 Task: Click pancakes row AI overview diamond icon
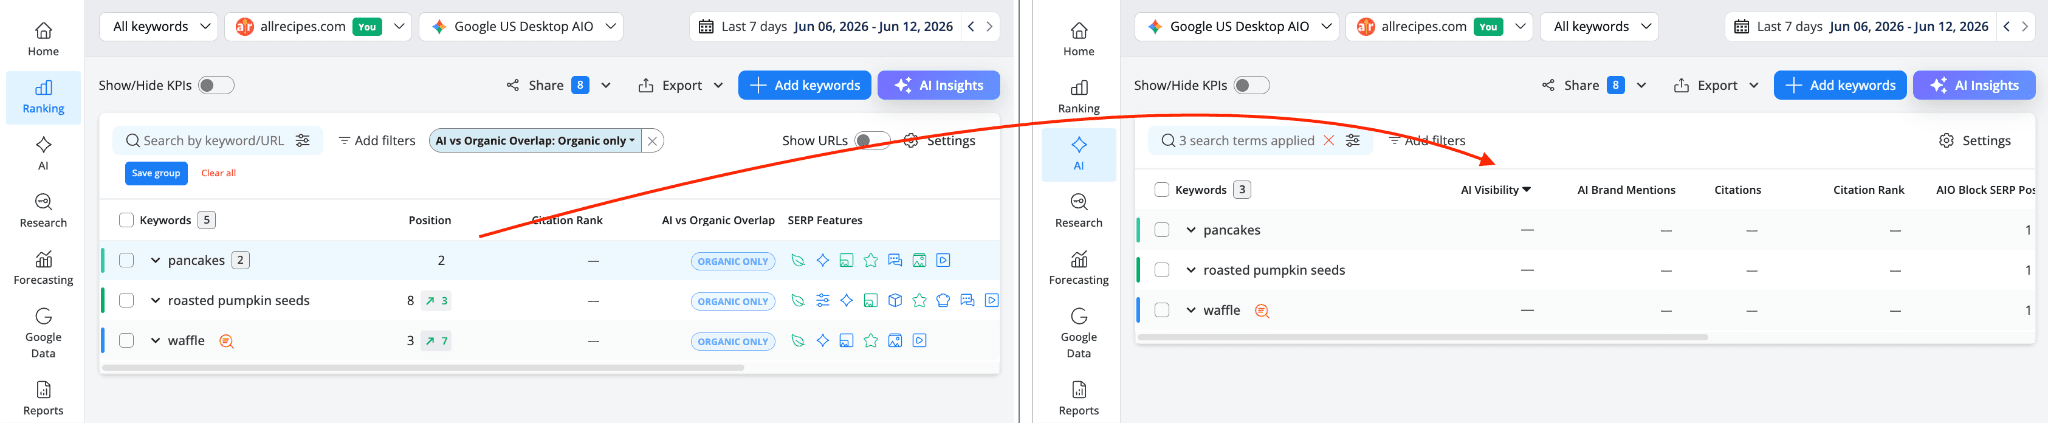click(822, 260)
